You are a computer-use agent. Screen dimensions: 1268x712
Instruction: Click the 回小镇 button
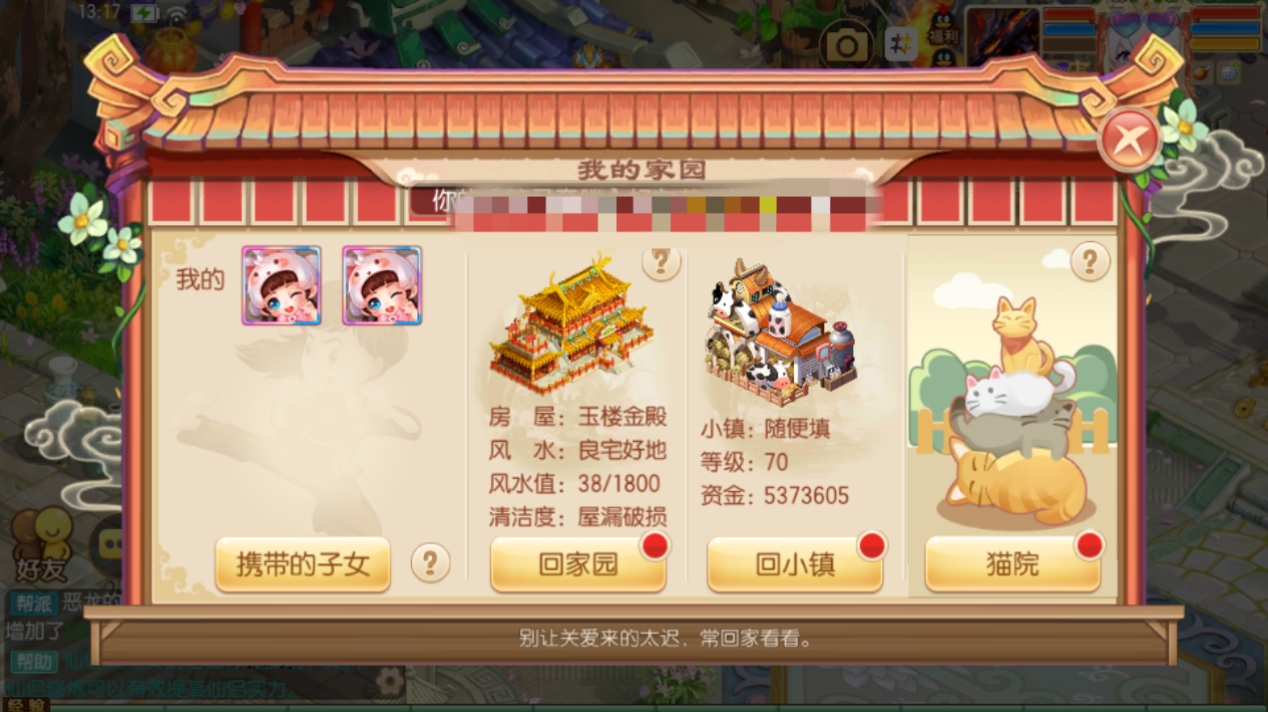click(x=795, y=565)
